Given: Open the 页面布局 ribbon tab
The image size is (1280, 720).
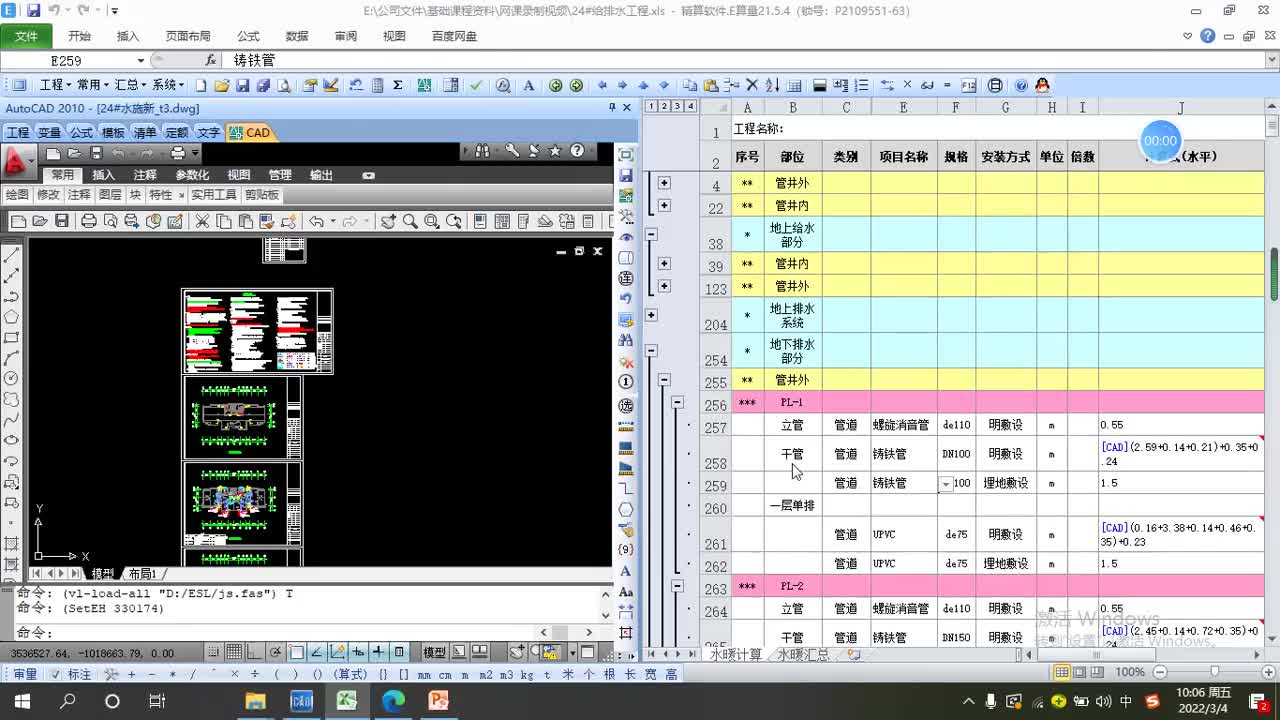Looking at the screenshot, I should click(x=188, y=36).
